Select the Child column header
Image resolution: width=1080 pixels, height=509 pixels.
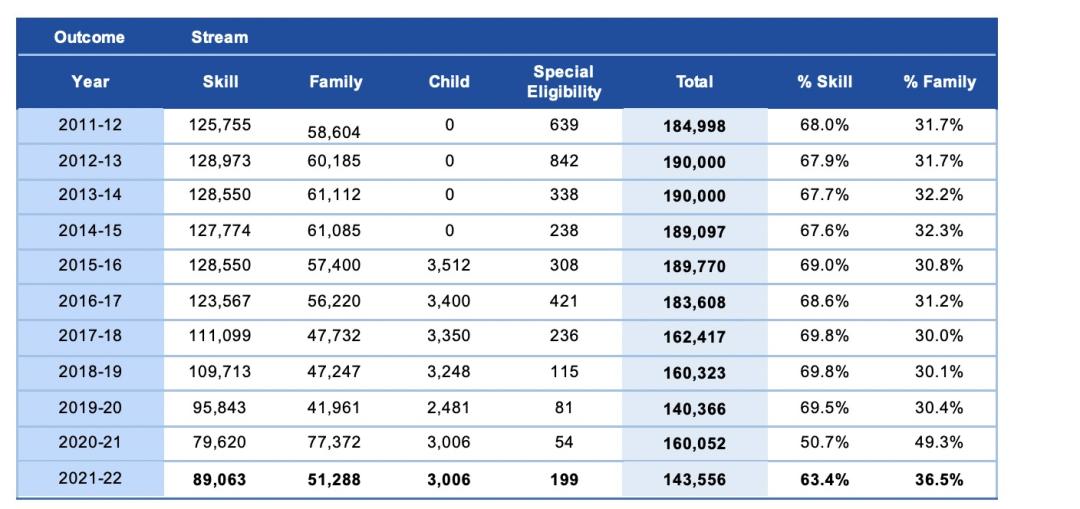coord(449,82)
